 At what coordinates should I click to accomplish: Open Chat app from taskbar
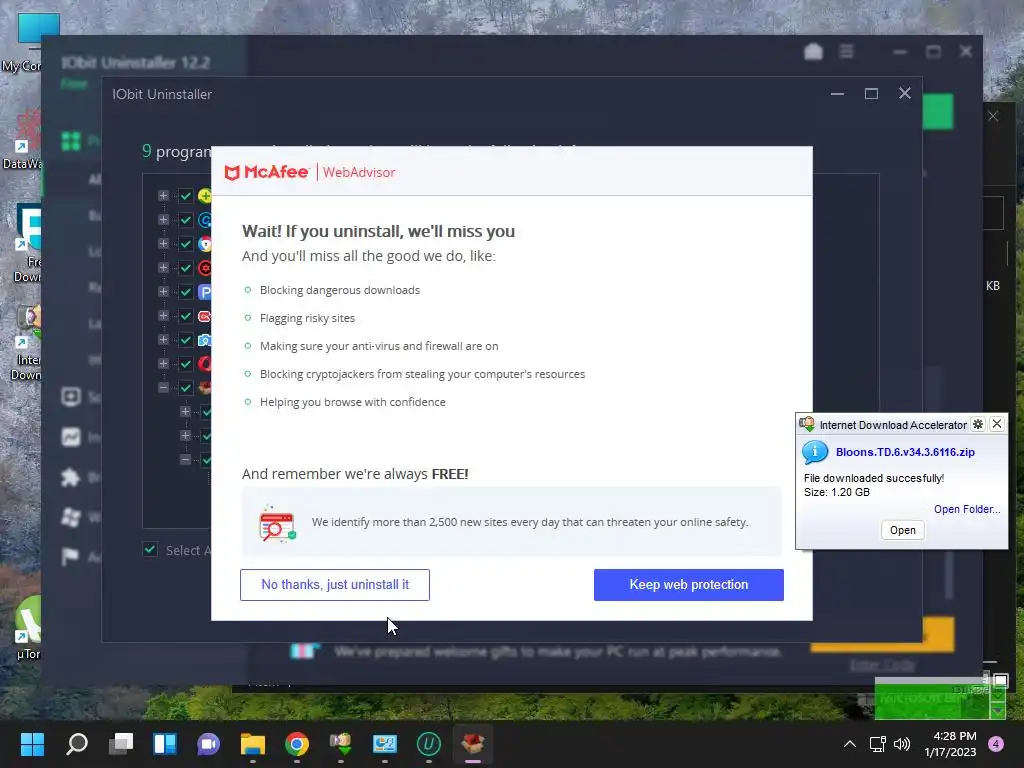pos(208,743)
